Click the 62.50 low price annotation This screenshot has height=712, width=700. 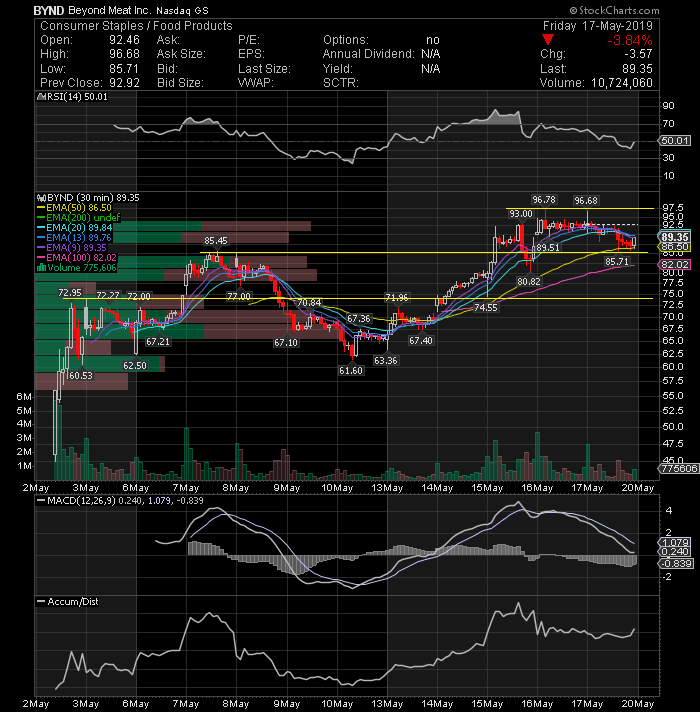(135, 366)
